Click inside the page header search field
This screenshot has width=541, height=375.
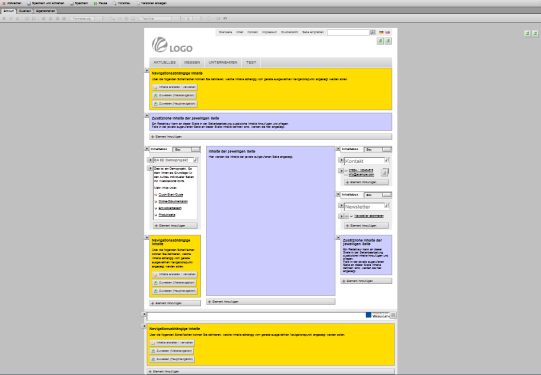(x=348, y=32)
